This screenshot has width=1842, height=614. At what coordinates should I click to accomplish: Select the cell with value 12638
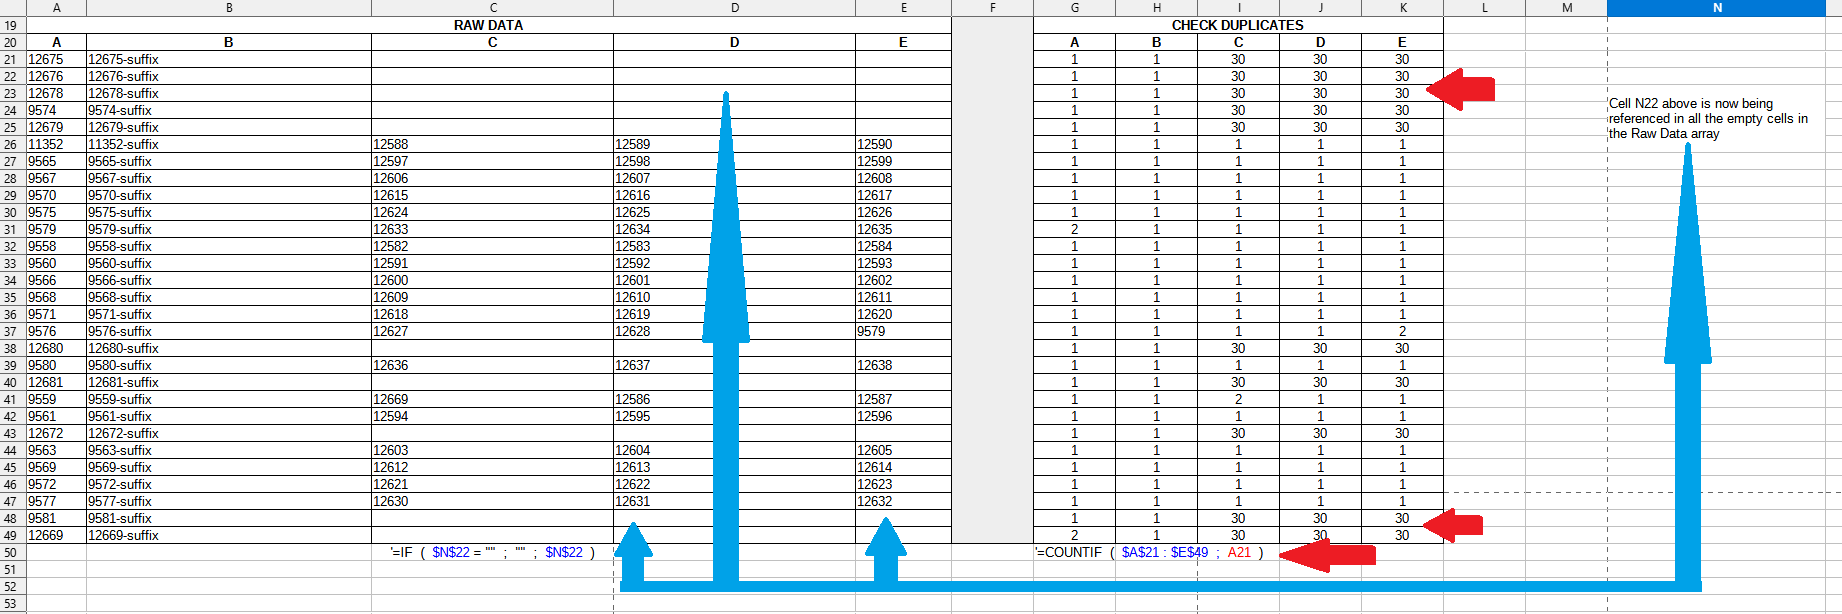903,365
